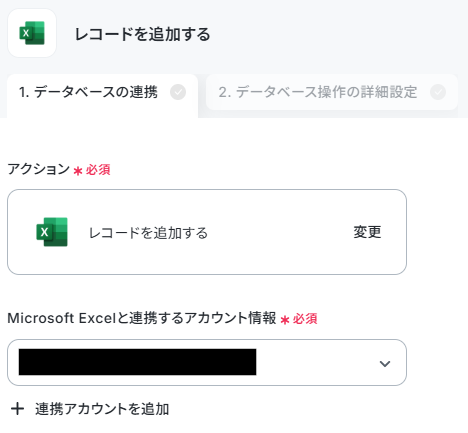Screen dimensions: 468x433
Task: Click the 変更 button to change action
Action: point(367,232)
